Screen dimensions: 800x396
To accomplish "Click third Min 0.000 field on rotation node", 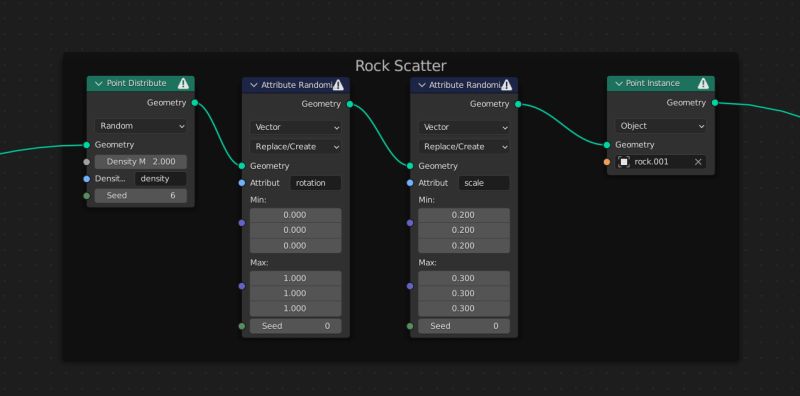I will 295,245.
